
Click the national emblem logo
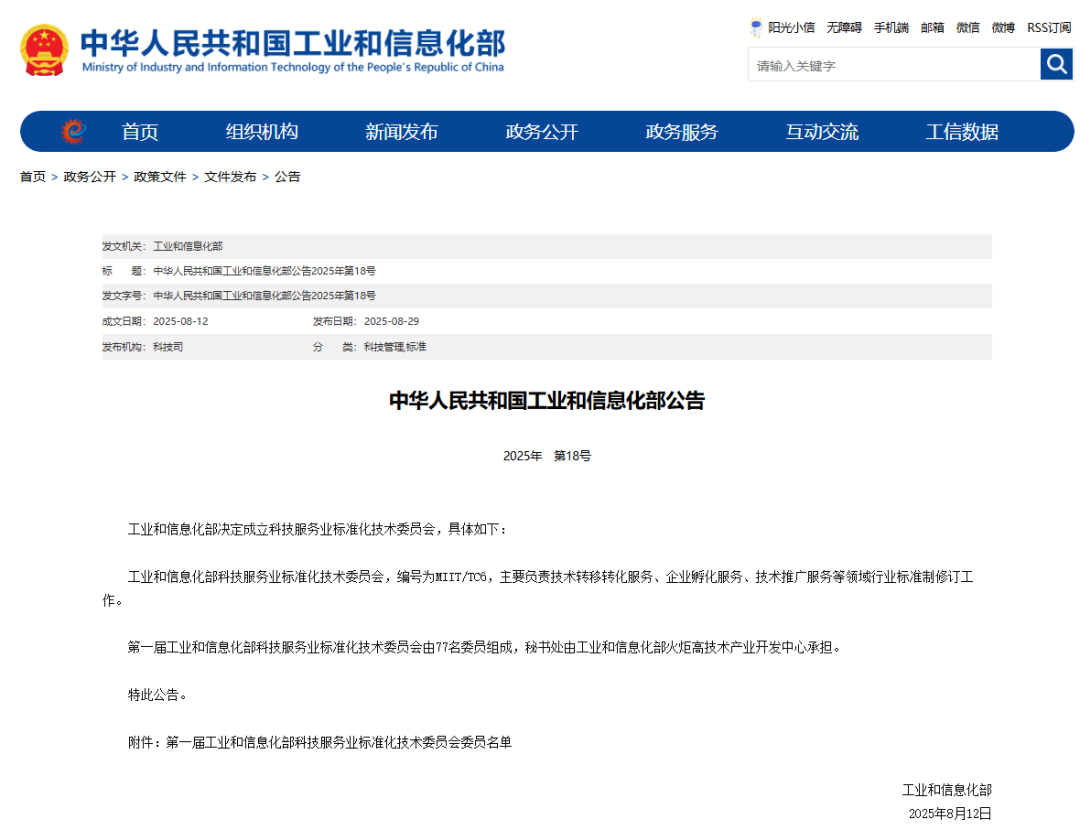coord(44,50)
